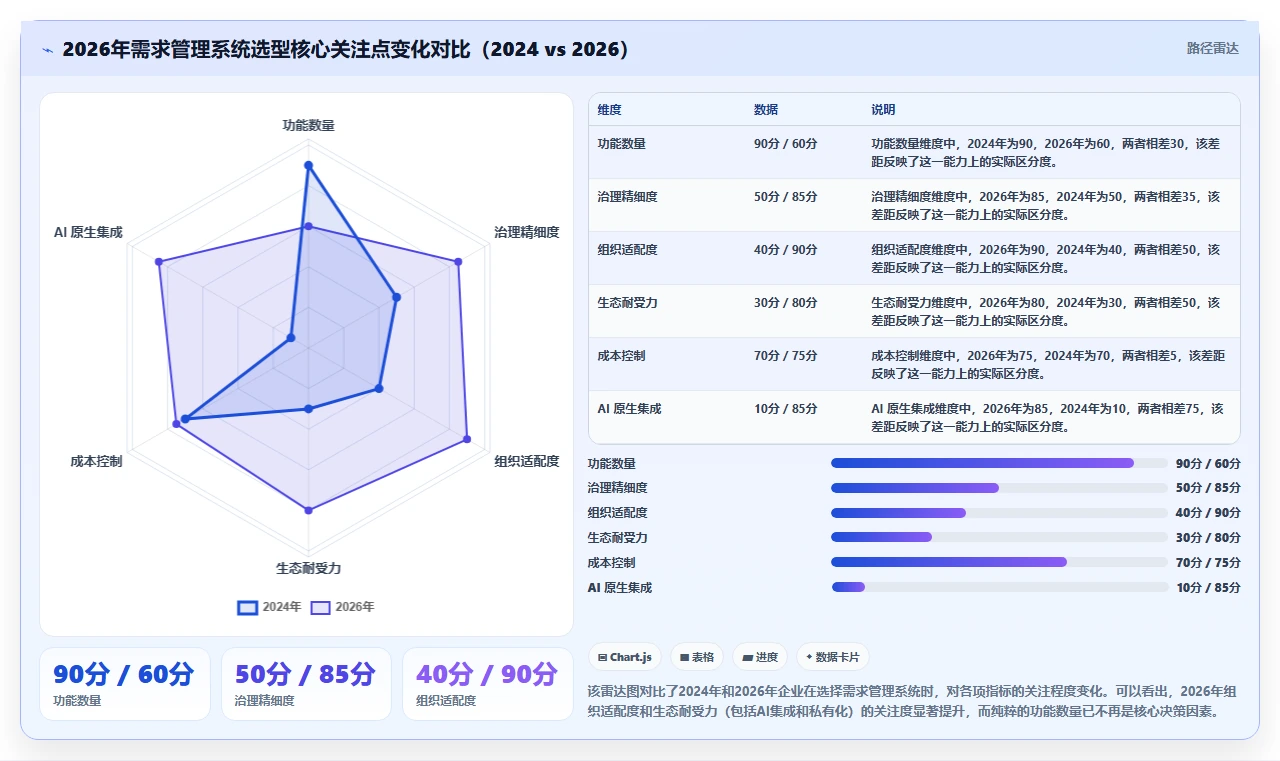Viewport: 1280px width, 761px height.
Task: Click the 治理精细度 table row name
Action: [x=628, y=197]
